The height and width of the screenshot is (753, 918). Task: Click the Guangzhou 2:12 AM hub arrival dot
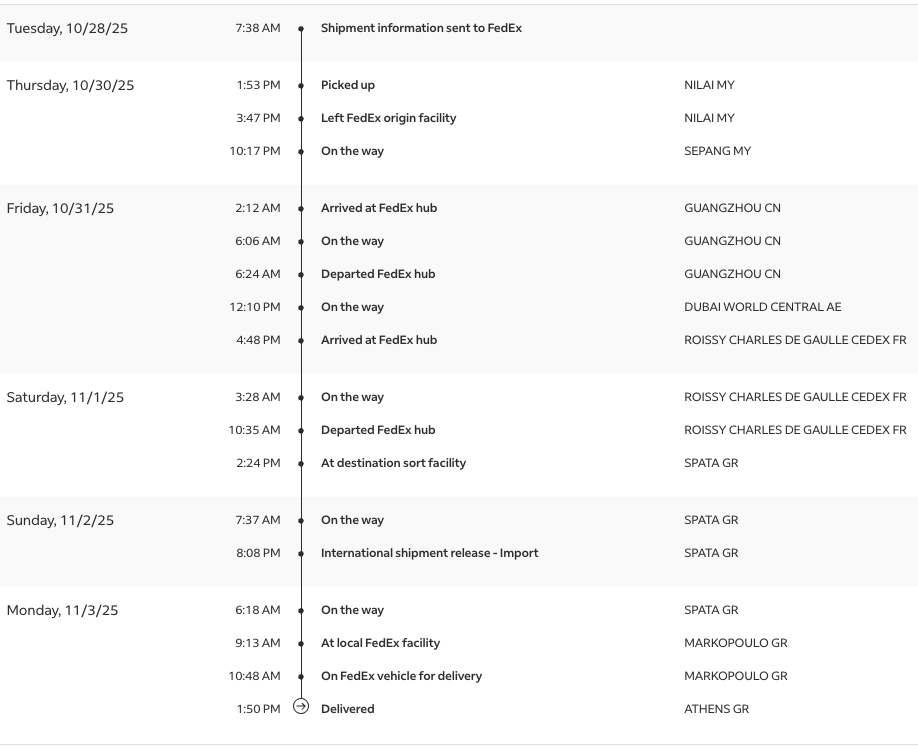pyautogui.click(x=301, y=209)
